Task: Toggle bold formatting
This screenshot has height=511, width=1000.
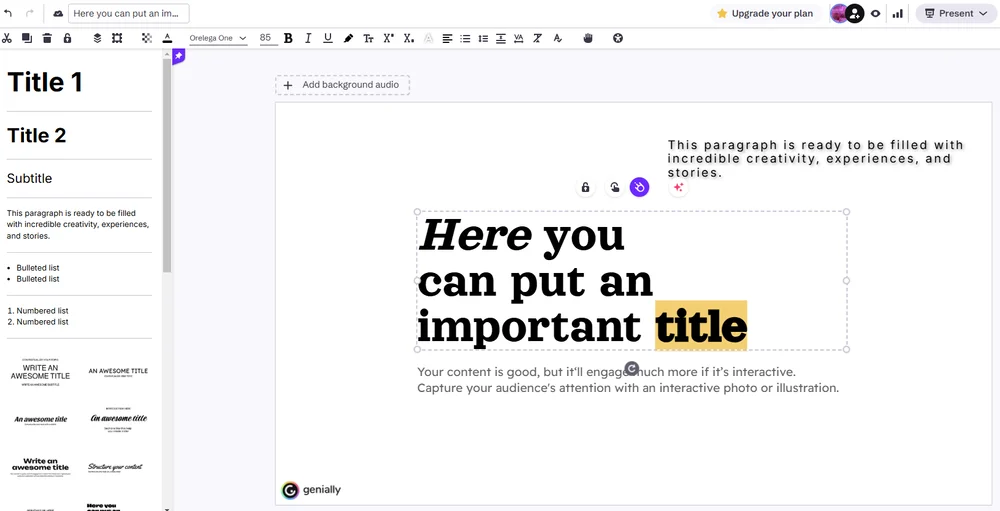Action: 288,38
